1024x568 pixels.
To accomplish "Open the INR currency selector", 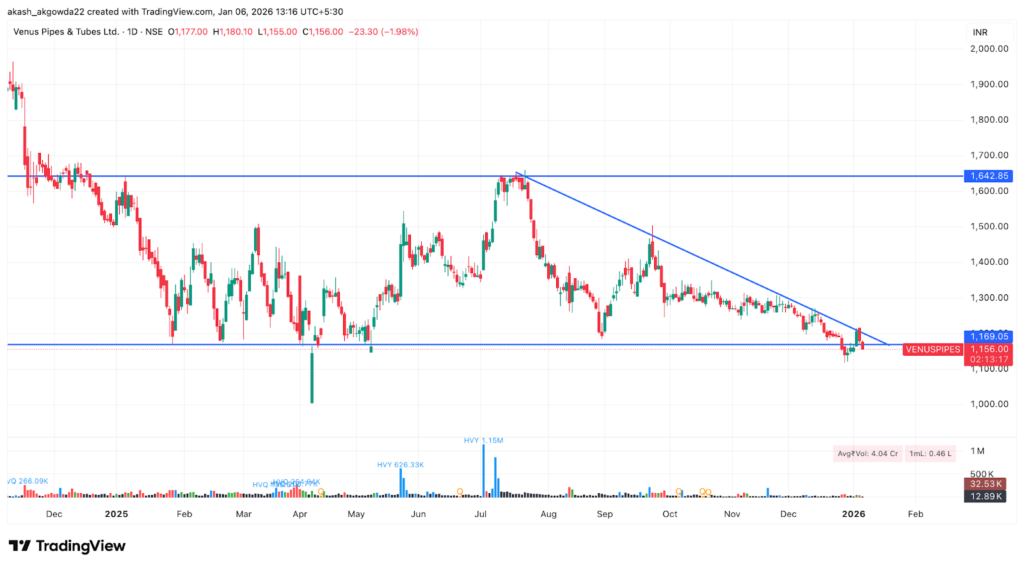I will coord(980,33).
